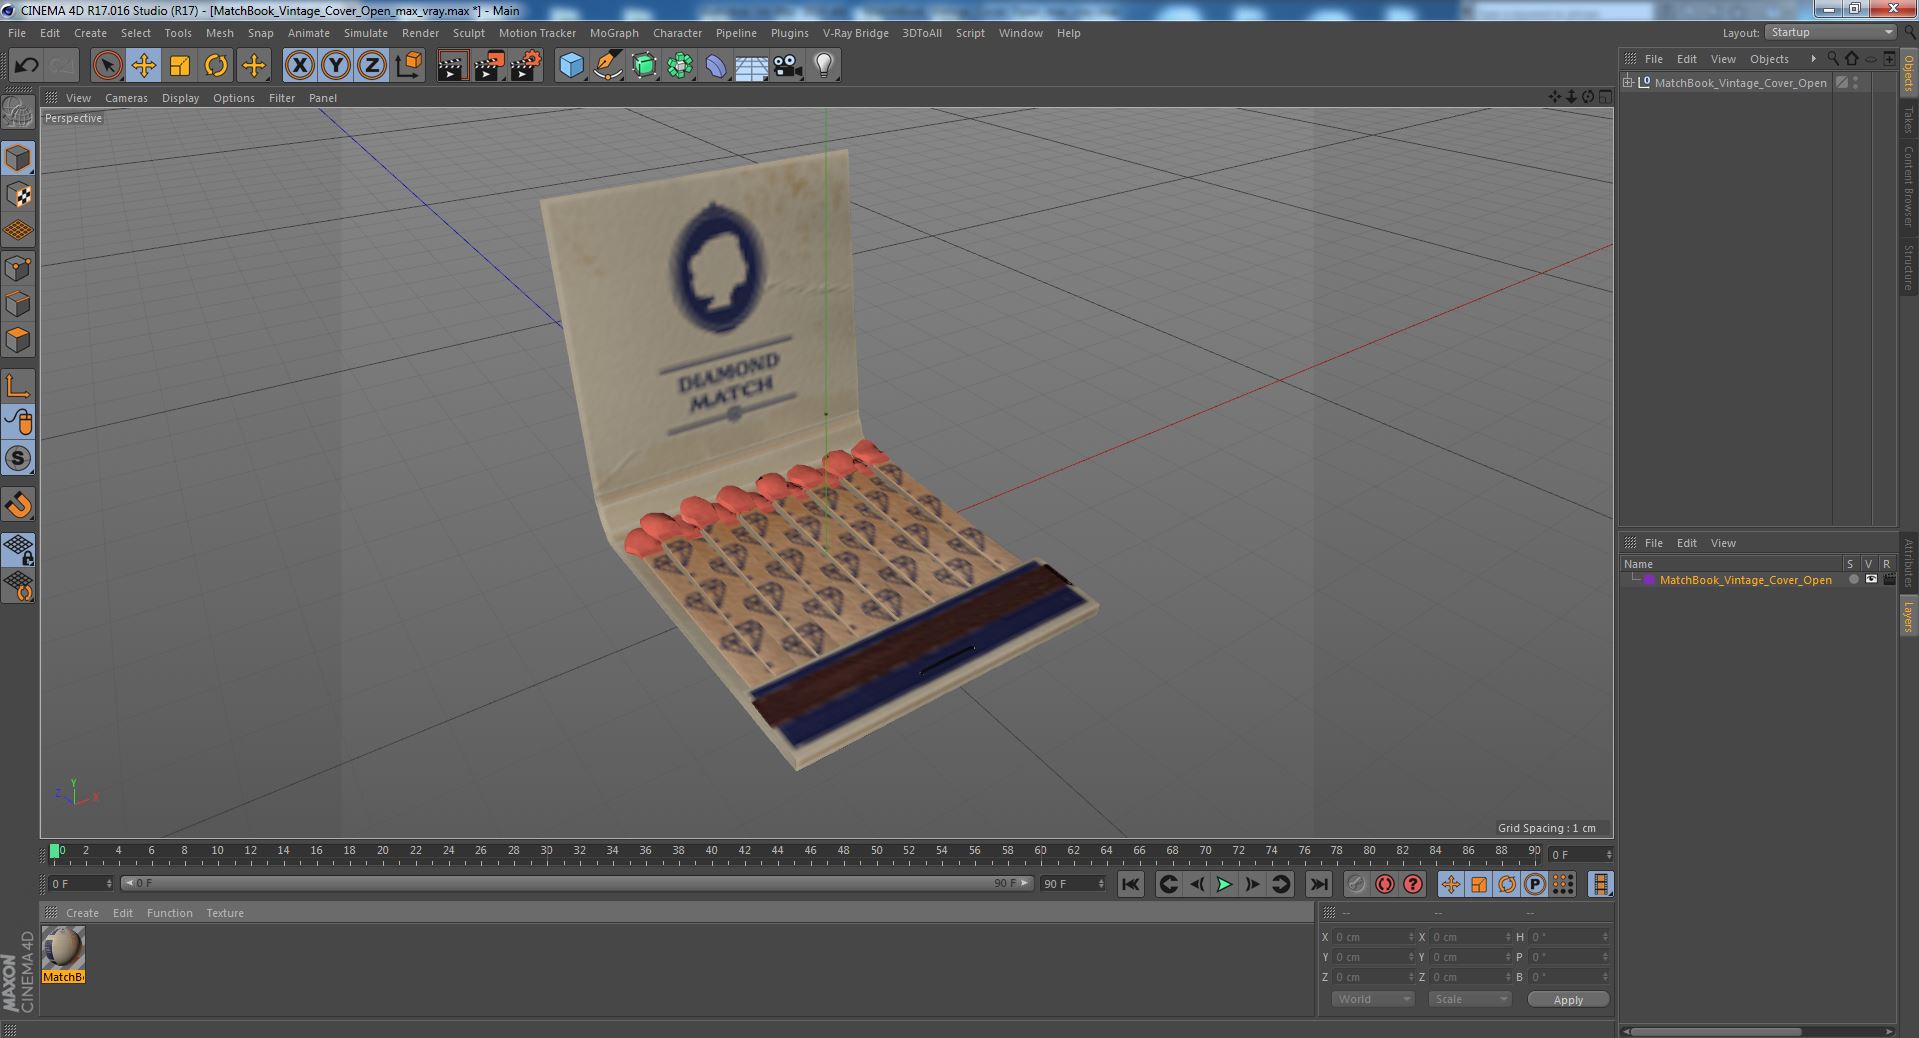Viewport: 1919px width, 1038px height.
Task: Open the Layout Startup dropdown
Action: pyautogui.click(x=1830, y=32)
